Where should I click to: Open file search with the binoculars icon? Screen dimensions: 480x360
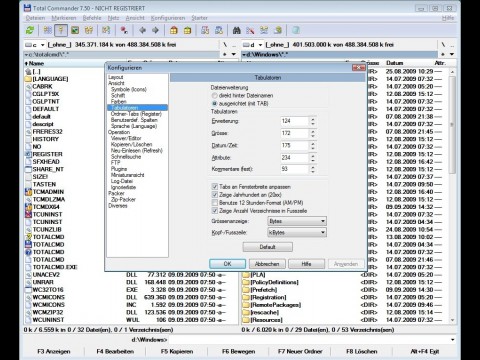(x=237, y=30)
